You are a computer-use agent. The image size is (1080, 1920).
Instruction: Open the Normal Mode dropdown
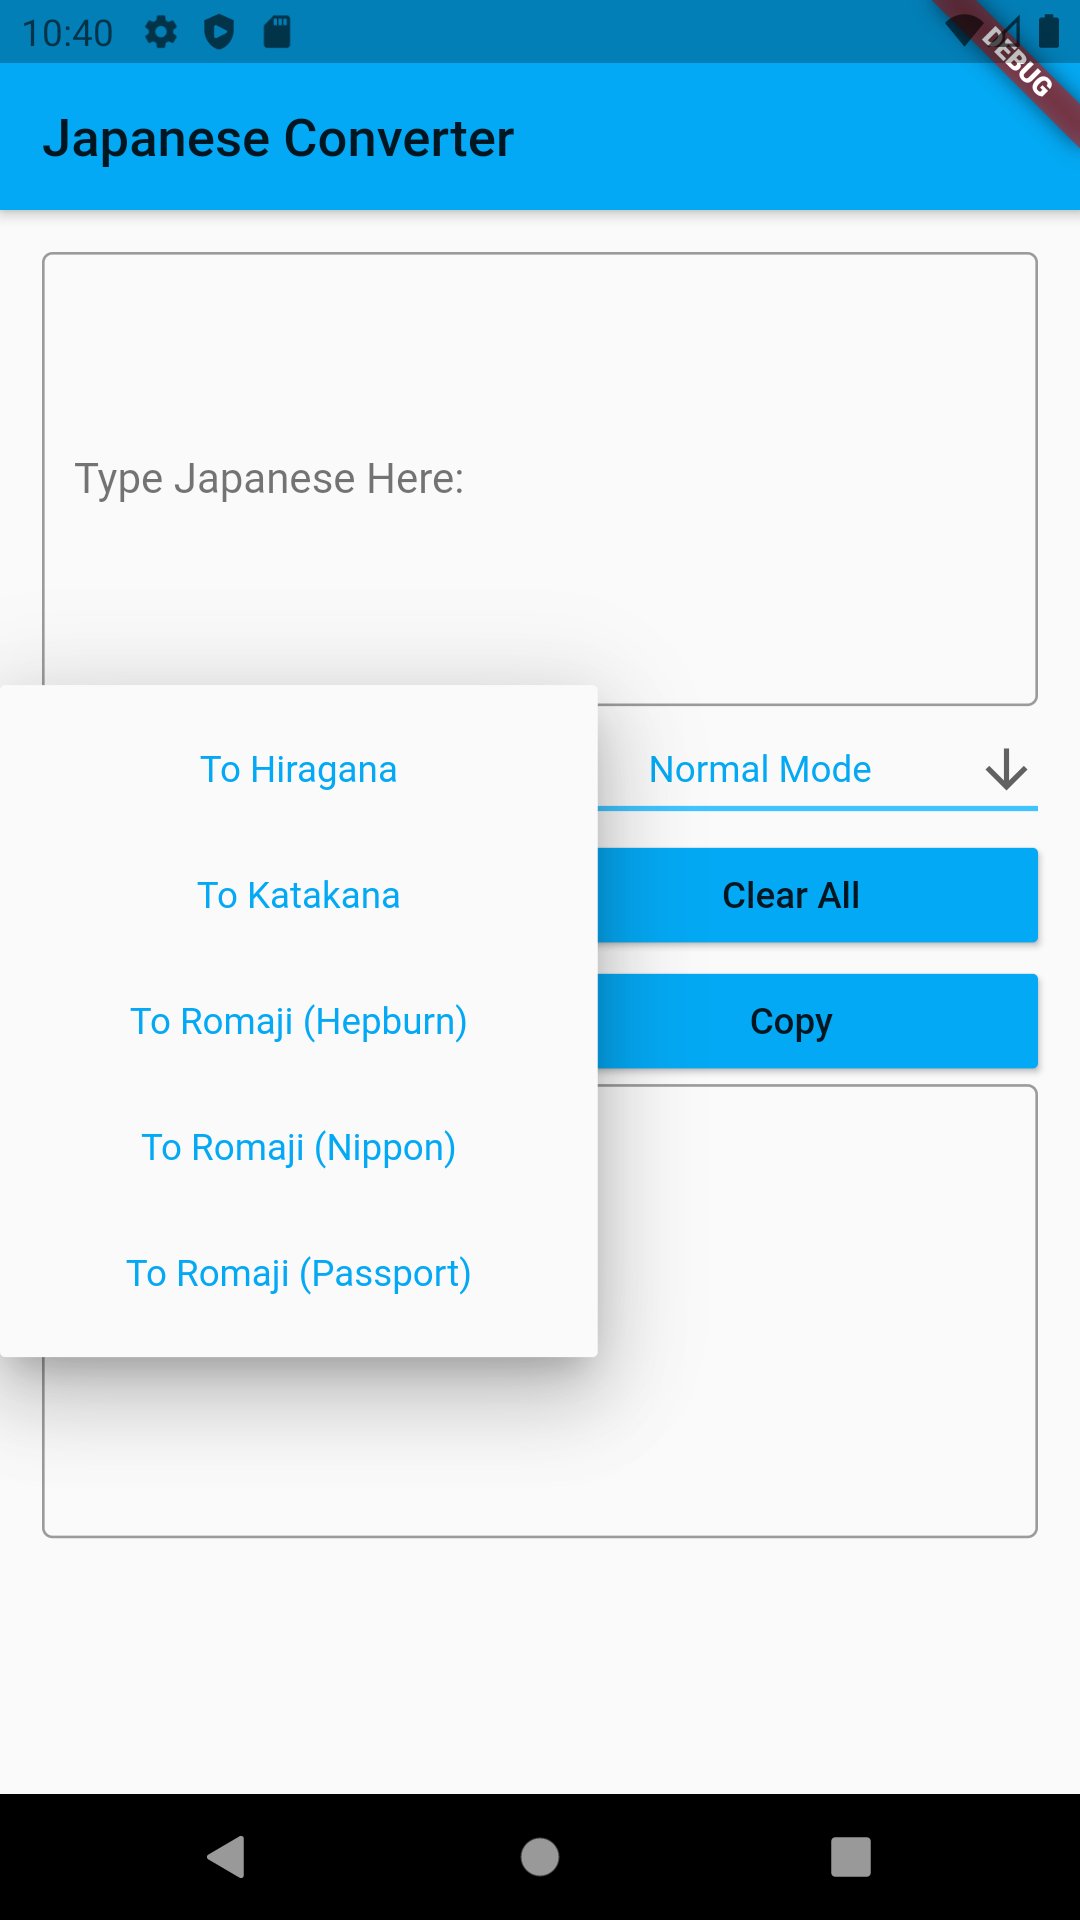(x=760, y=770)
